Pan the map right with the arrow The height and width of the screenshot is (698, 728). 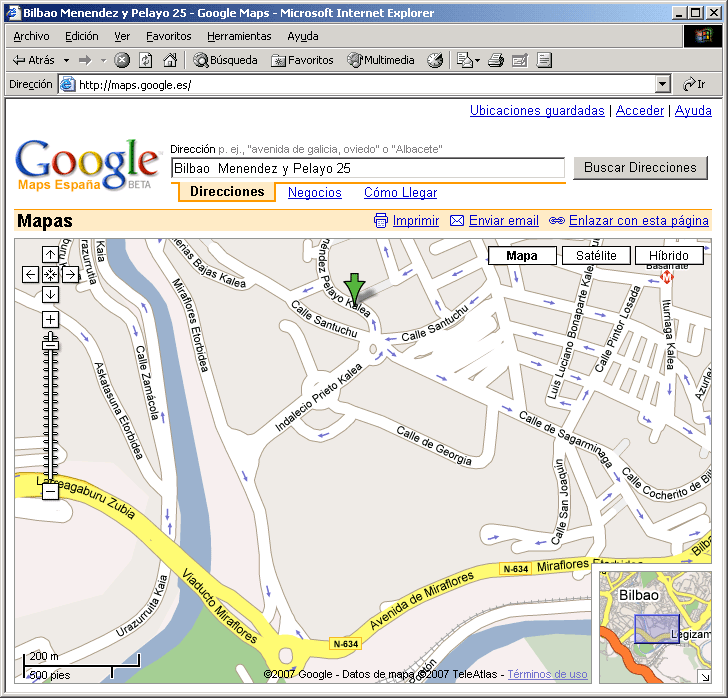pyautogui.click(x=70, y=274)
